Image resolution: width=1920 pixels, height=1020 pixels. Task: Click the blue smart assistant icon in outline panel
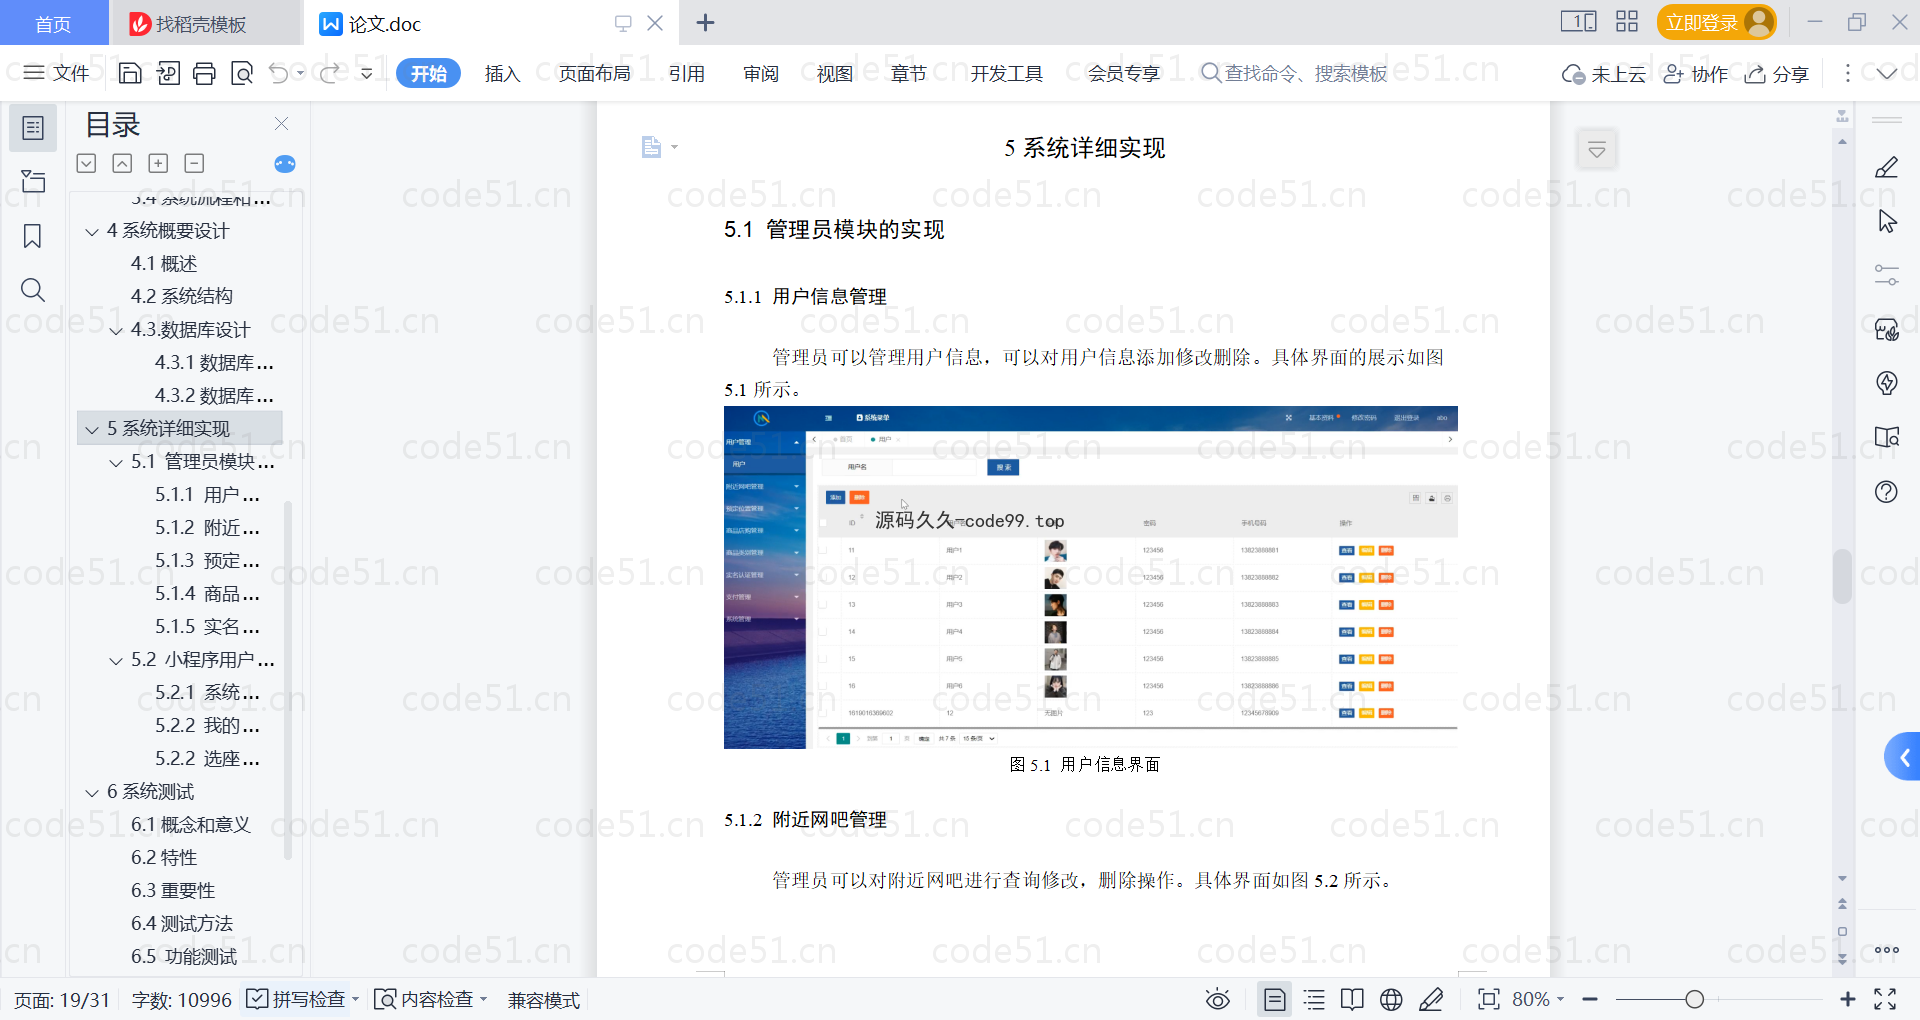pos(285,164)
